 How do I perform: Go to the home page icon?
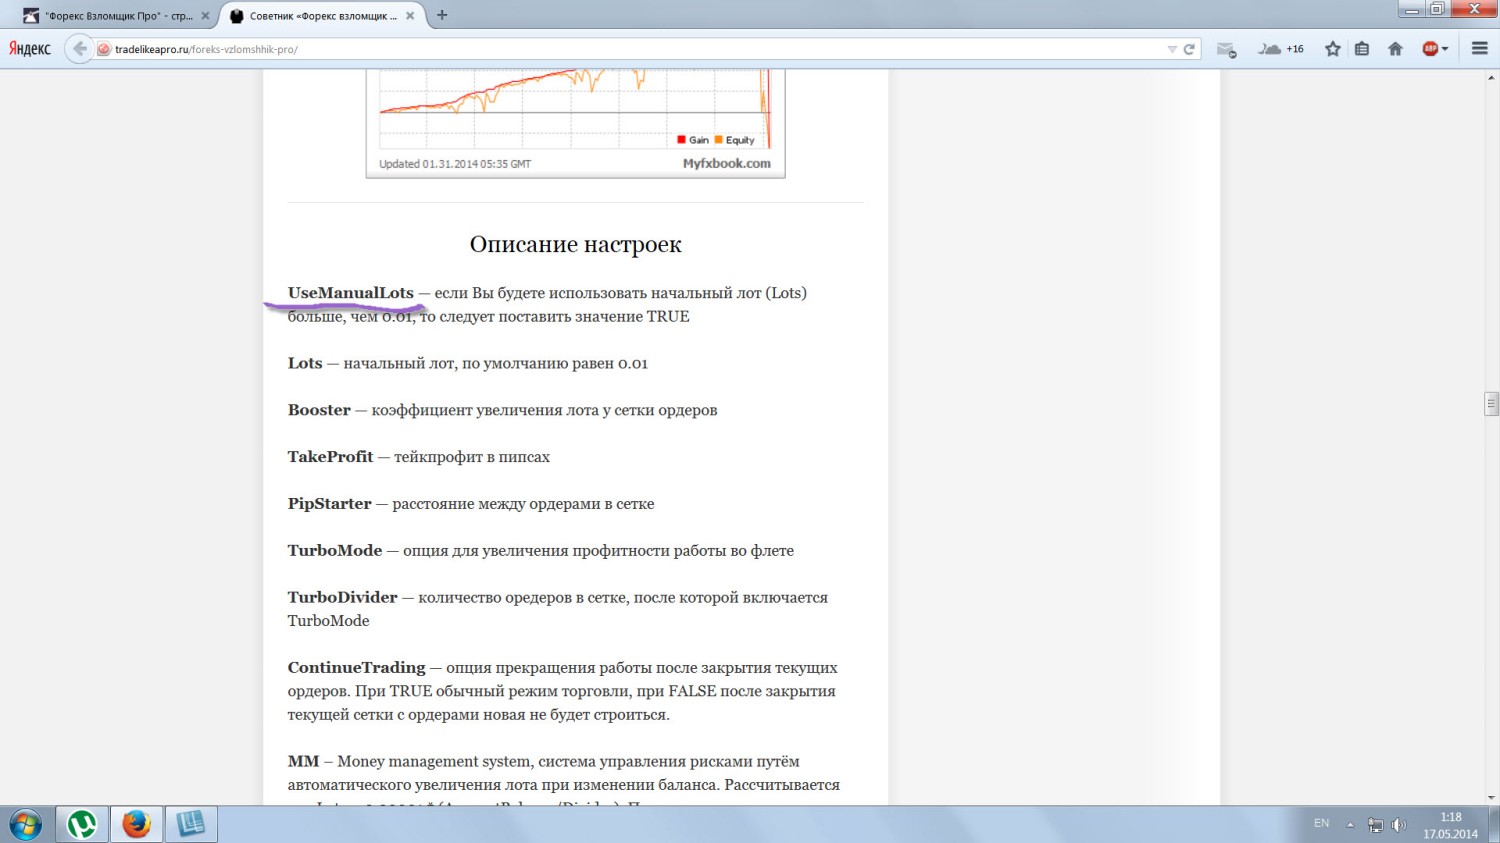coord(1395,49)
